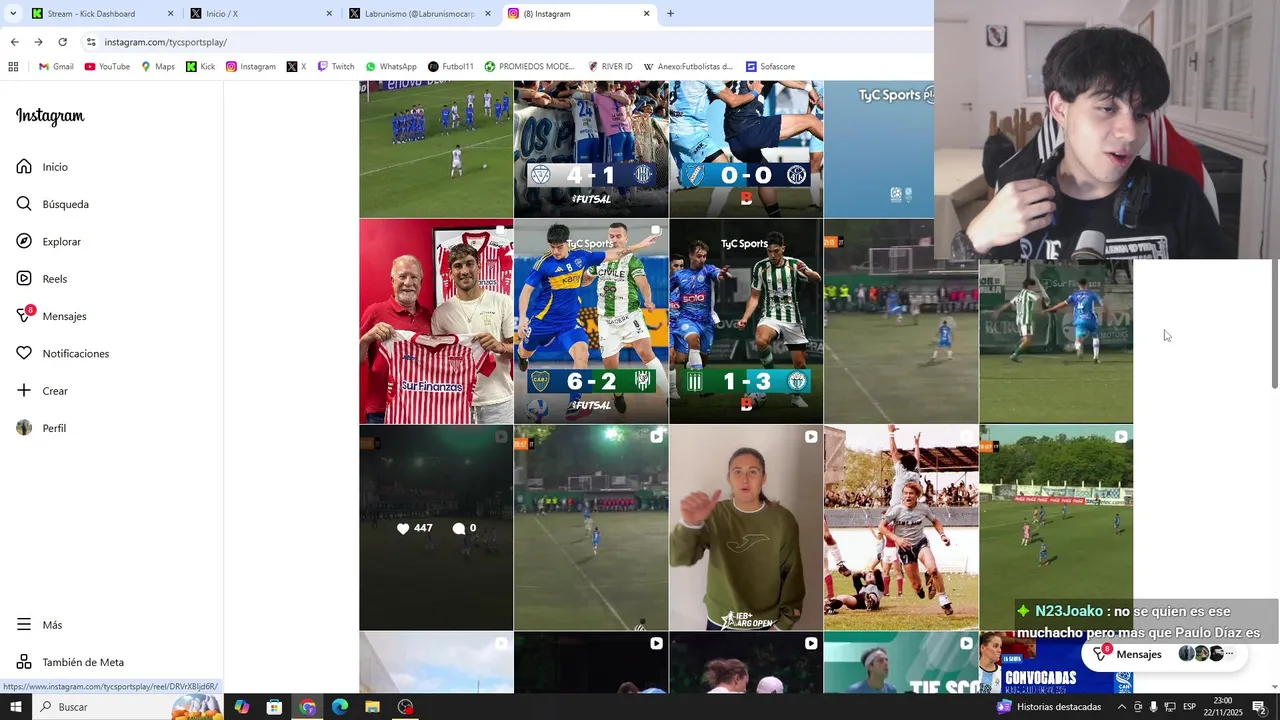Screen dimensions: 1280x720
Task: Open Notificaciones from the sidebar
Action: (62, 354)
